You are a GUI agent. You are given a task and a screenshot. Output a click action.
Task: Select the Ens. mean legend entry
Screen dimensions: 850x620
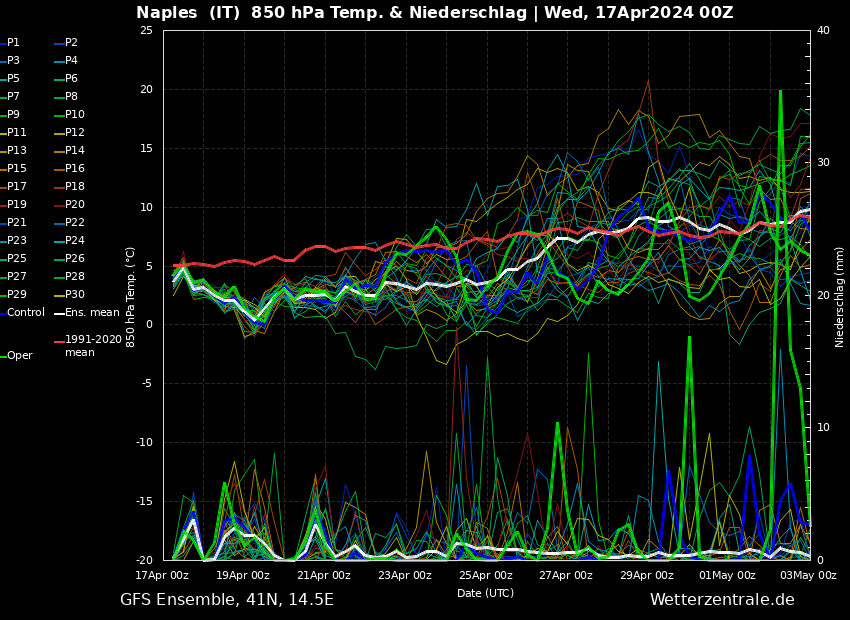tap(87, 312)
